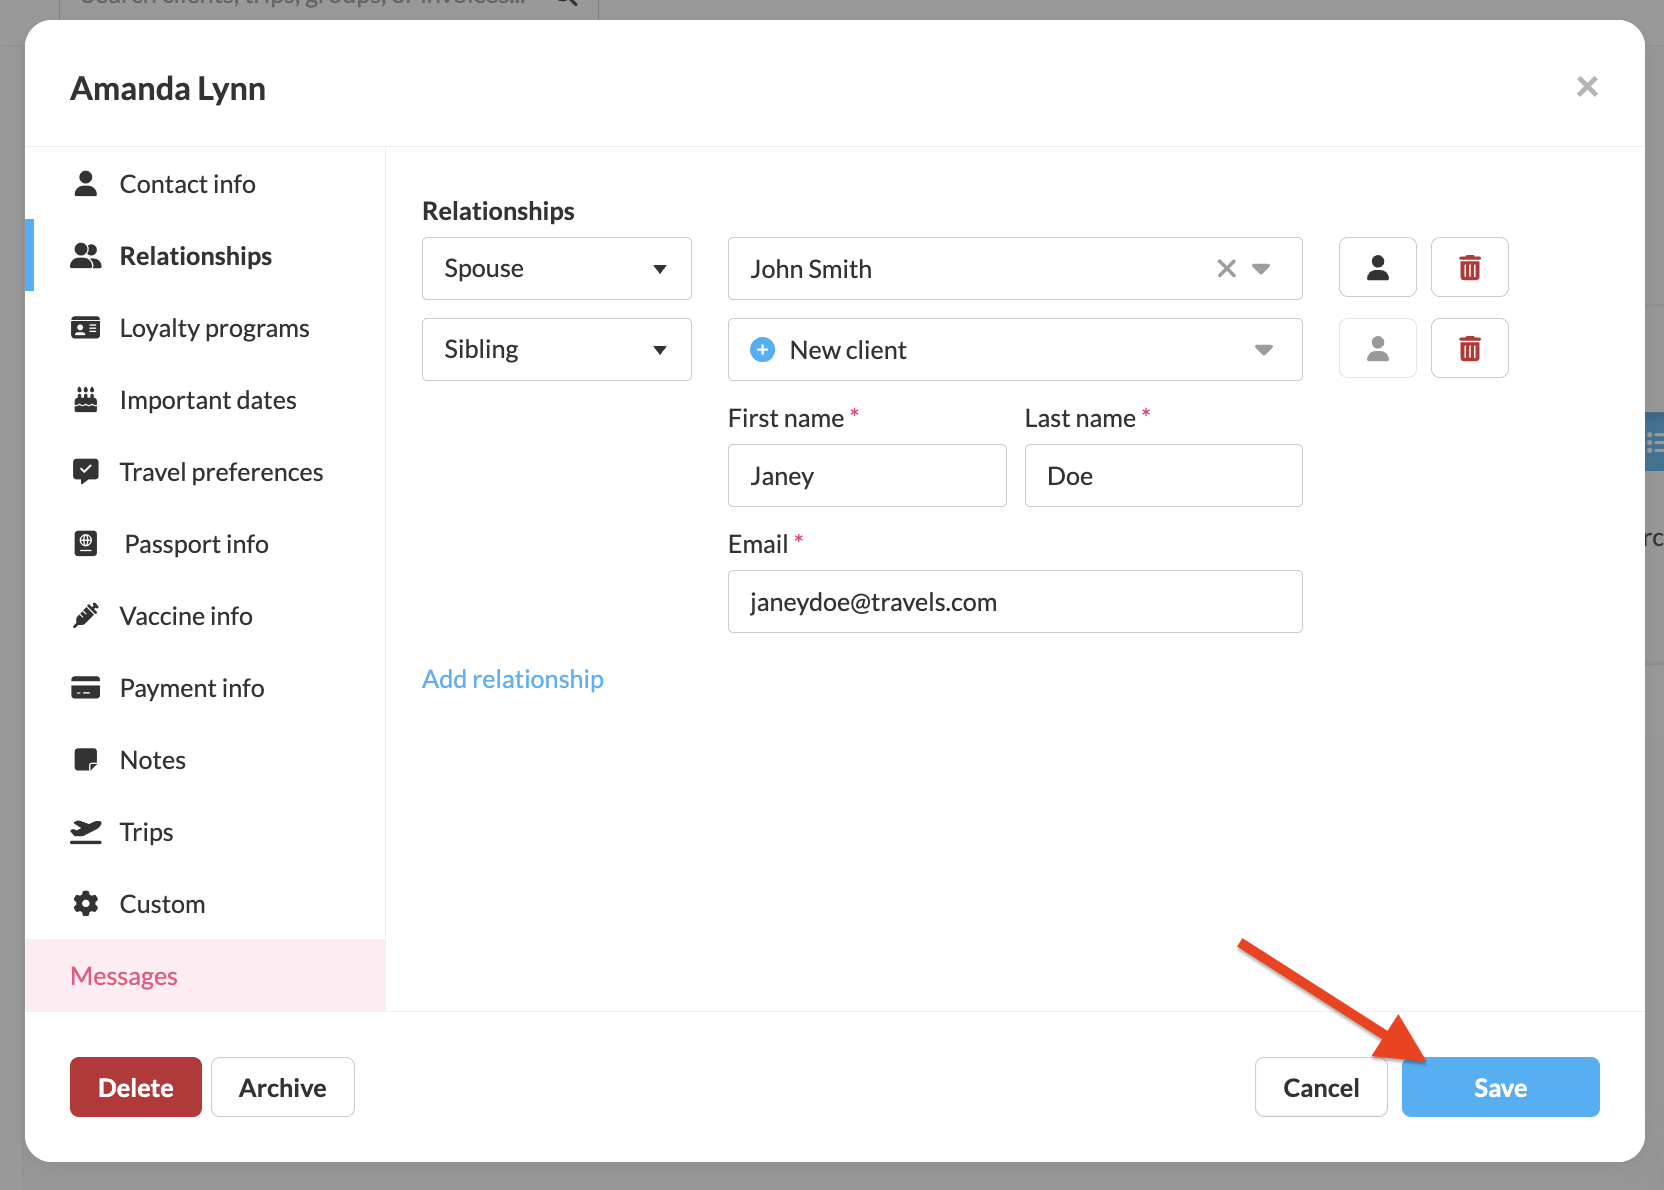Click the blue plus New client icon

tap(762, 350)
